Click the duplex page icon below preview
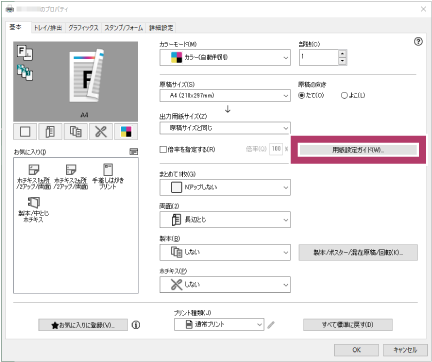The width and height of the screenshot is (432, 362). click(x=50, y=132)
